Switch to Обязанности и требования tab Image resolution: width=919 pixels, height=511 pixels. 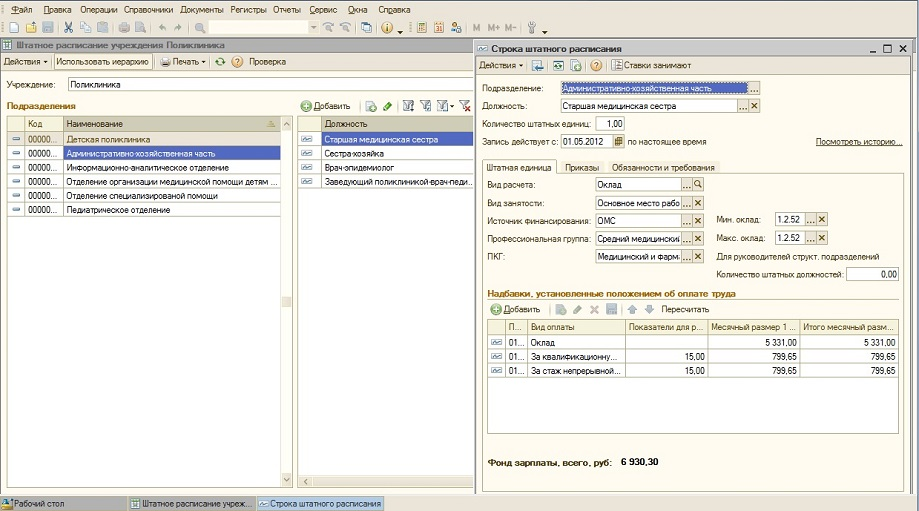click(x=663, y=167)
